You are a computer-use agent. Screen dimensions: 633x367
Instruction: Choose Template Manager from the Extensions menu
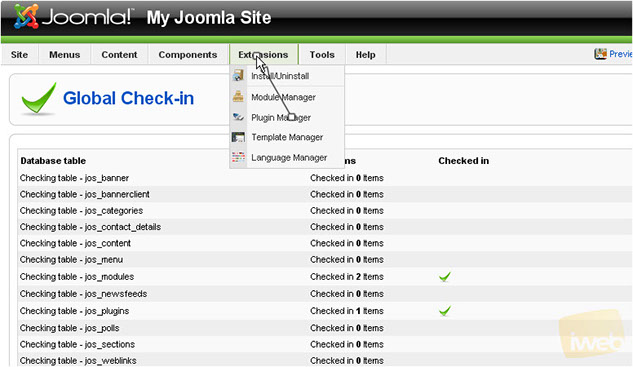(x=287, y=137)
